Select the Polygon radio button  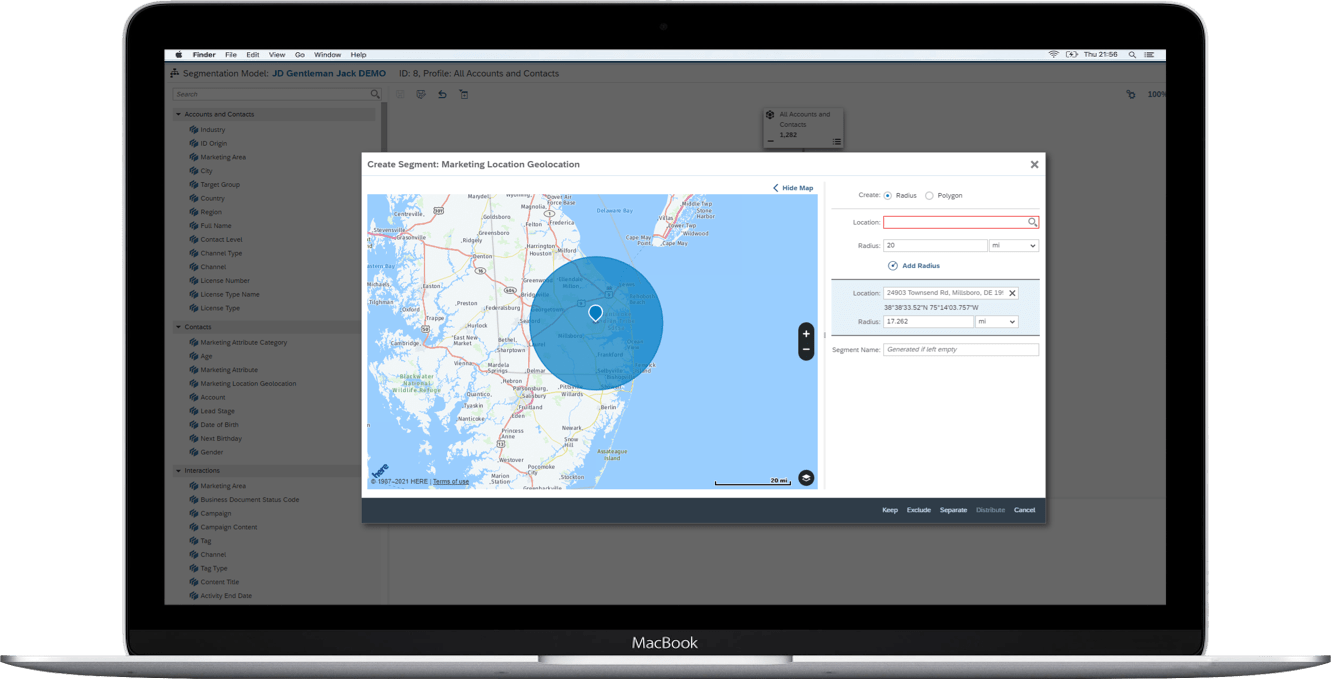coord(929,196)
